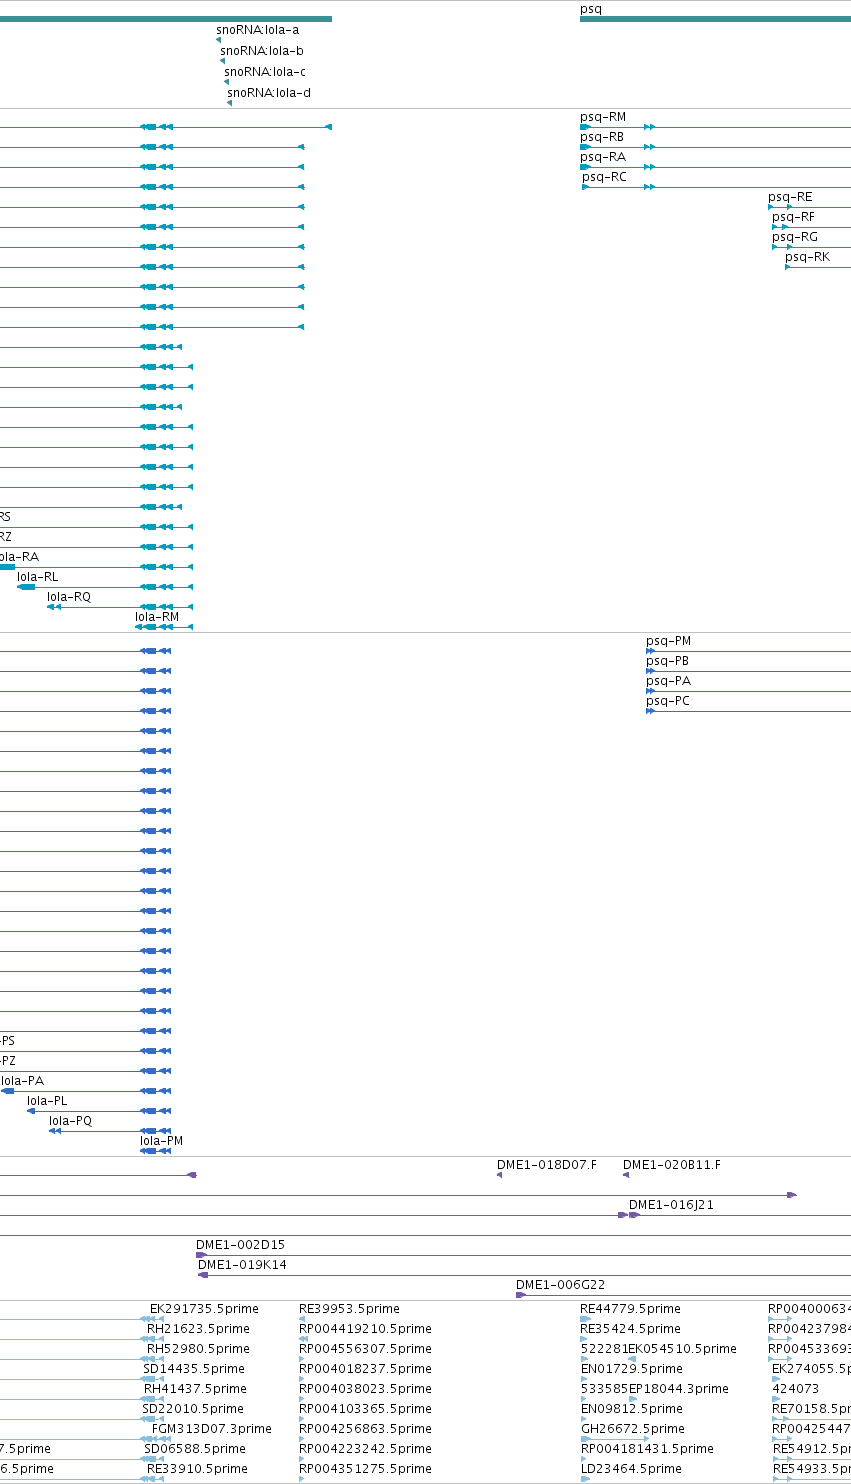Click the psq-RF transcript label
This screenshot has width=851, height=1484.
(793, 217)
